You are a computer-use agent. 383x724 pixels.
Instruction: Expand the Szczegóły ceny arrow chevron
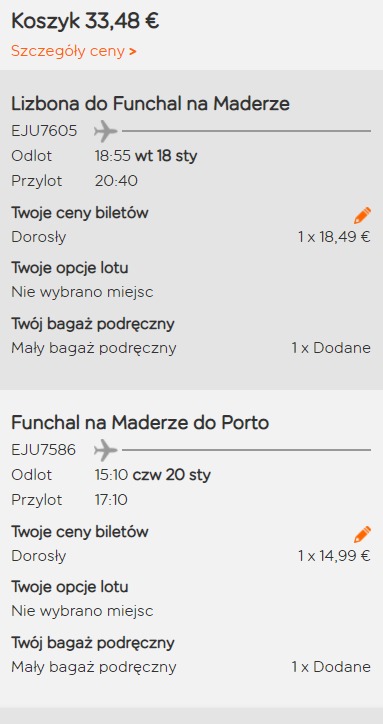pos(133,51)
